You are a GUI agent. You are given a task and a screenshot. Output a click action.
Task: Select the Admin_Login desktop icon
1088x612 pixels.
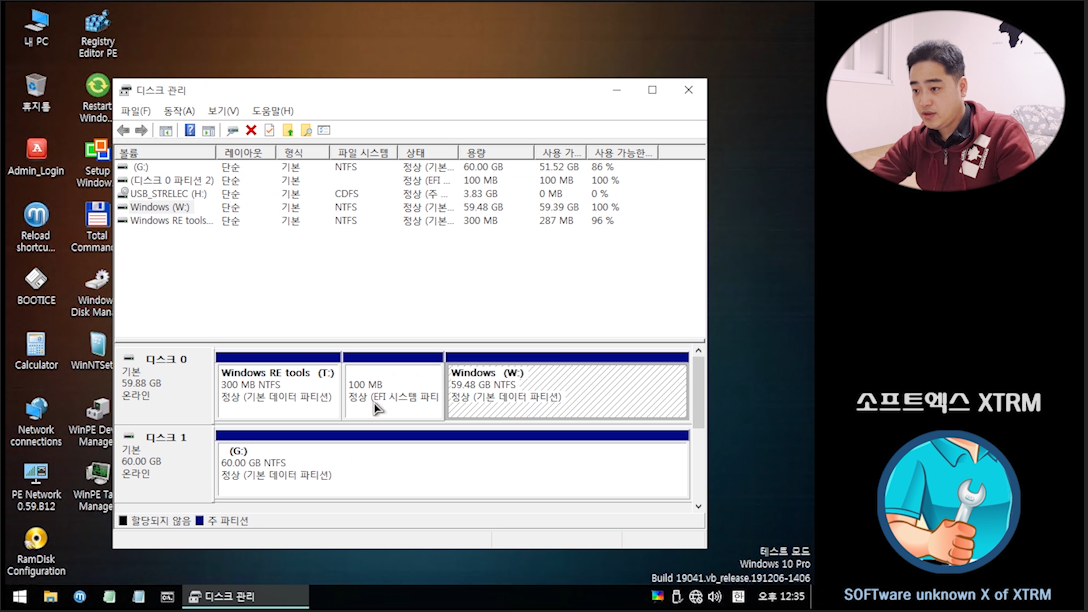click(36, 157)
